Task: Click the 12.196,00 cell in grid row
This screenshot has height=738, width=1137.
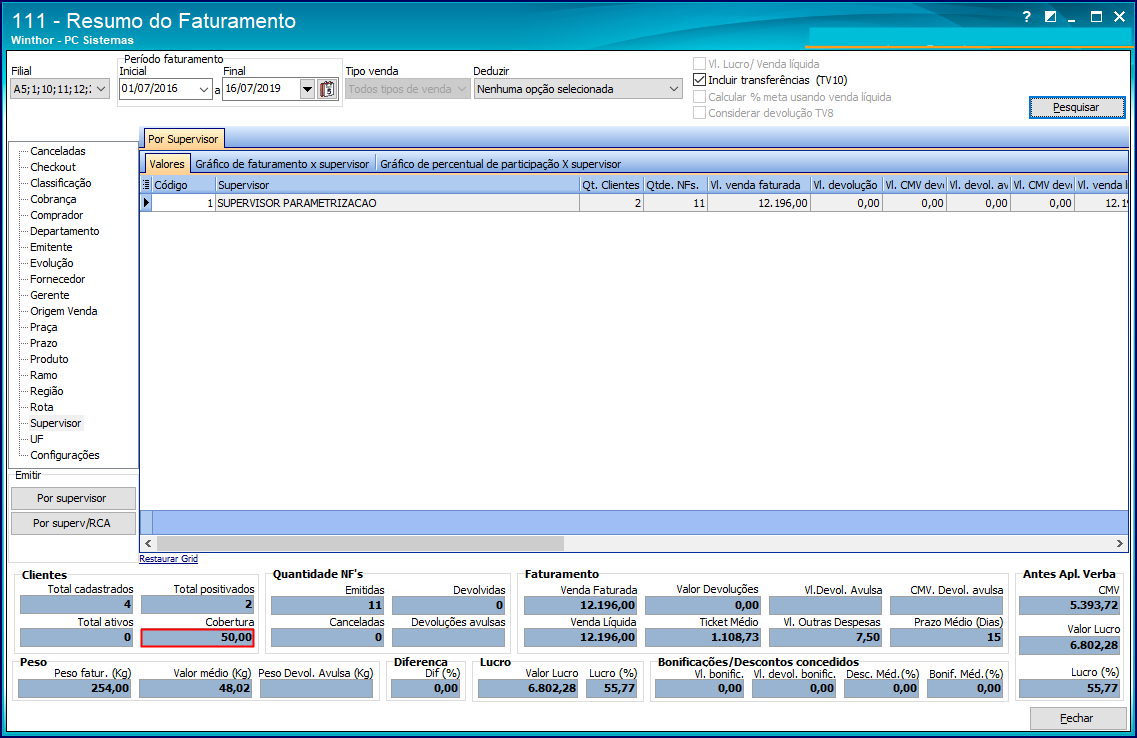Action: (758, 203)
